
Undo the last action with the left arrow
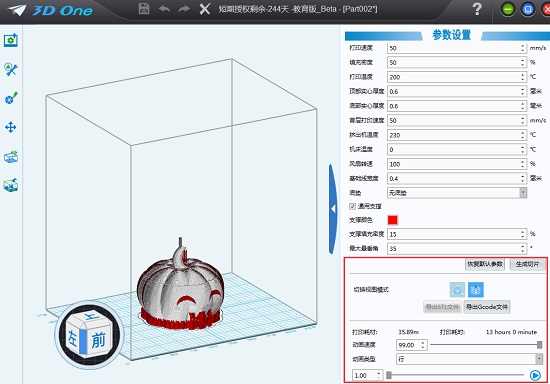(x=164, y=9)
